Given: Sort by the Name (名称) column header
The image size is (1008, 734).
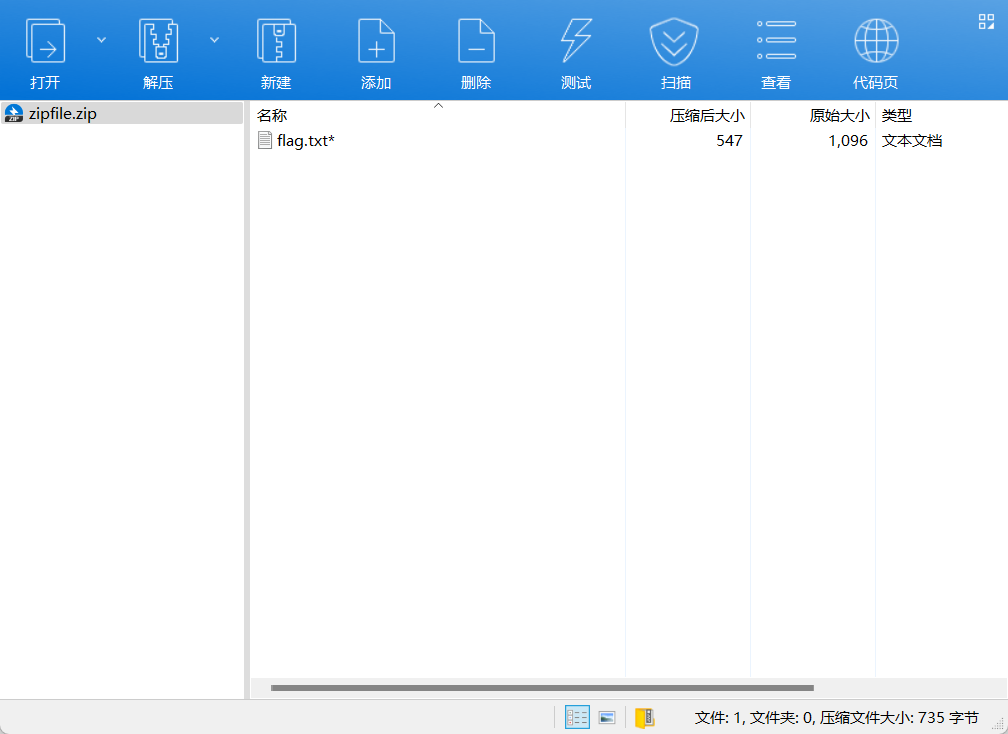Looking at the screenshot, I should coord(272,115).
